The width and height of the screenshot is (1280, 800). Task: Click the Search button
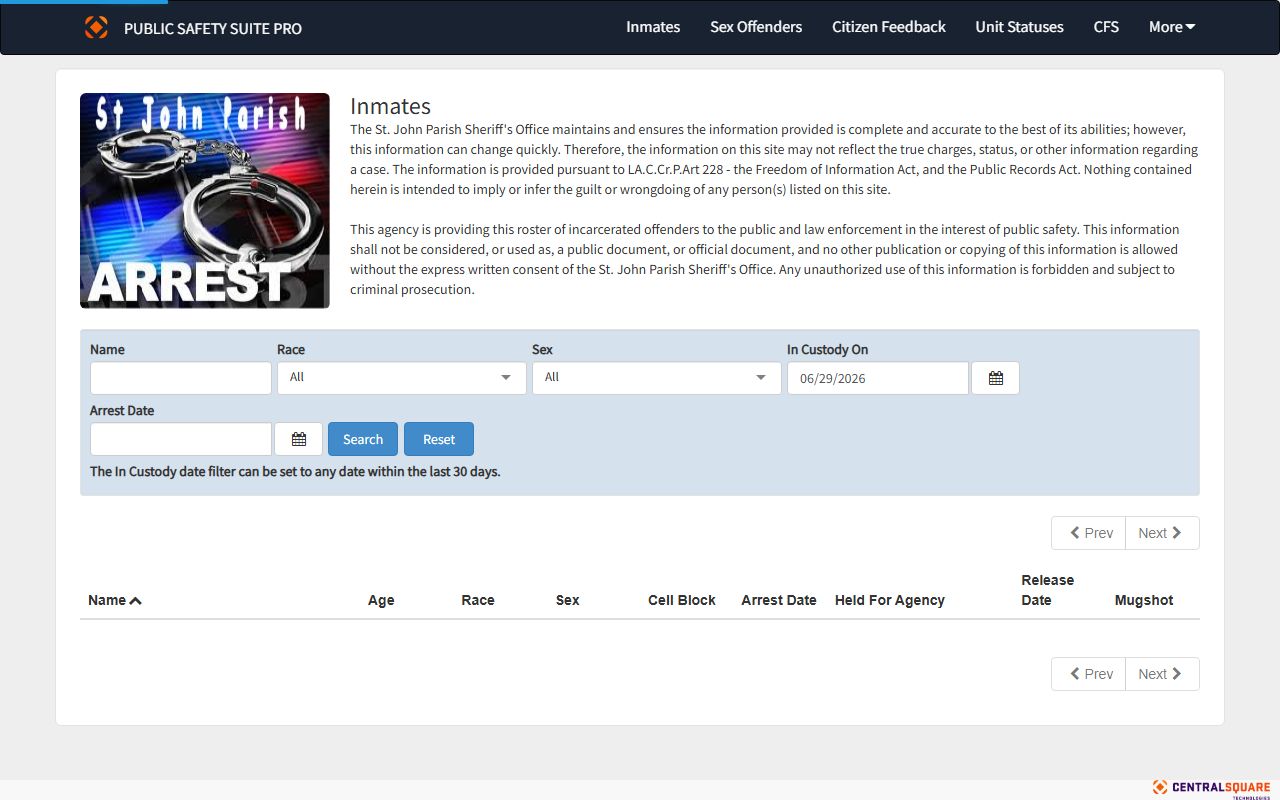click(363, 439)
